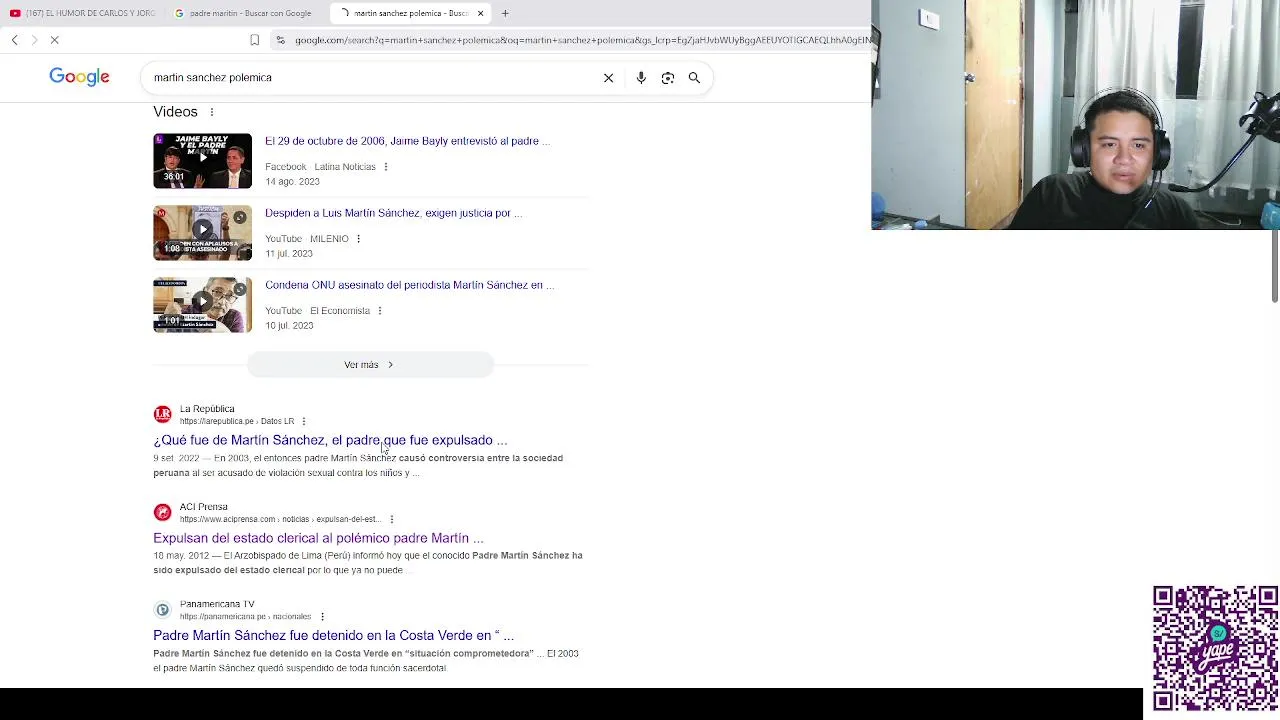The height and width of the screenshot is (720, 1280).
Task: Stop page loading with the X button
Action: click(x=55, y=40)
